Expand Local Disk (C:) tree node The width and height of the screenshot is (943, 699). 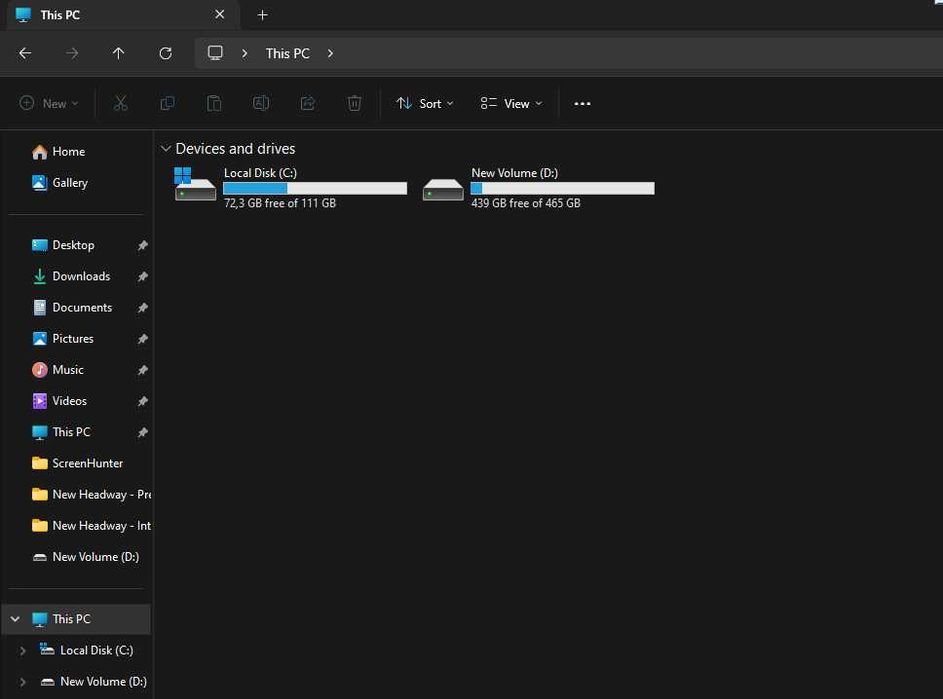click(x=22, y=650)
